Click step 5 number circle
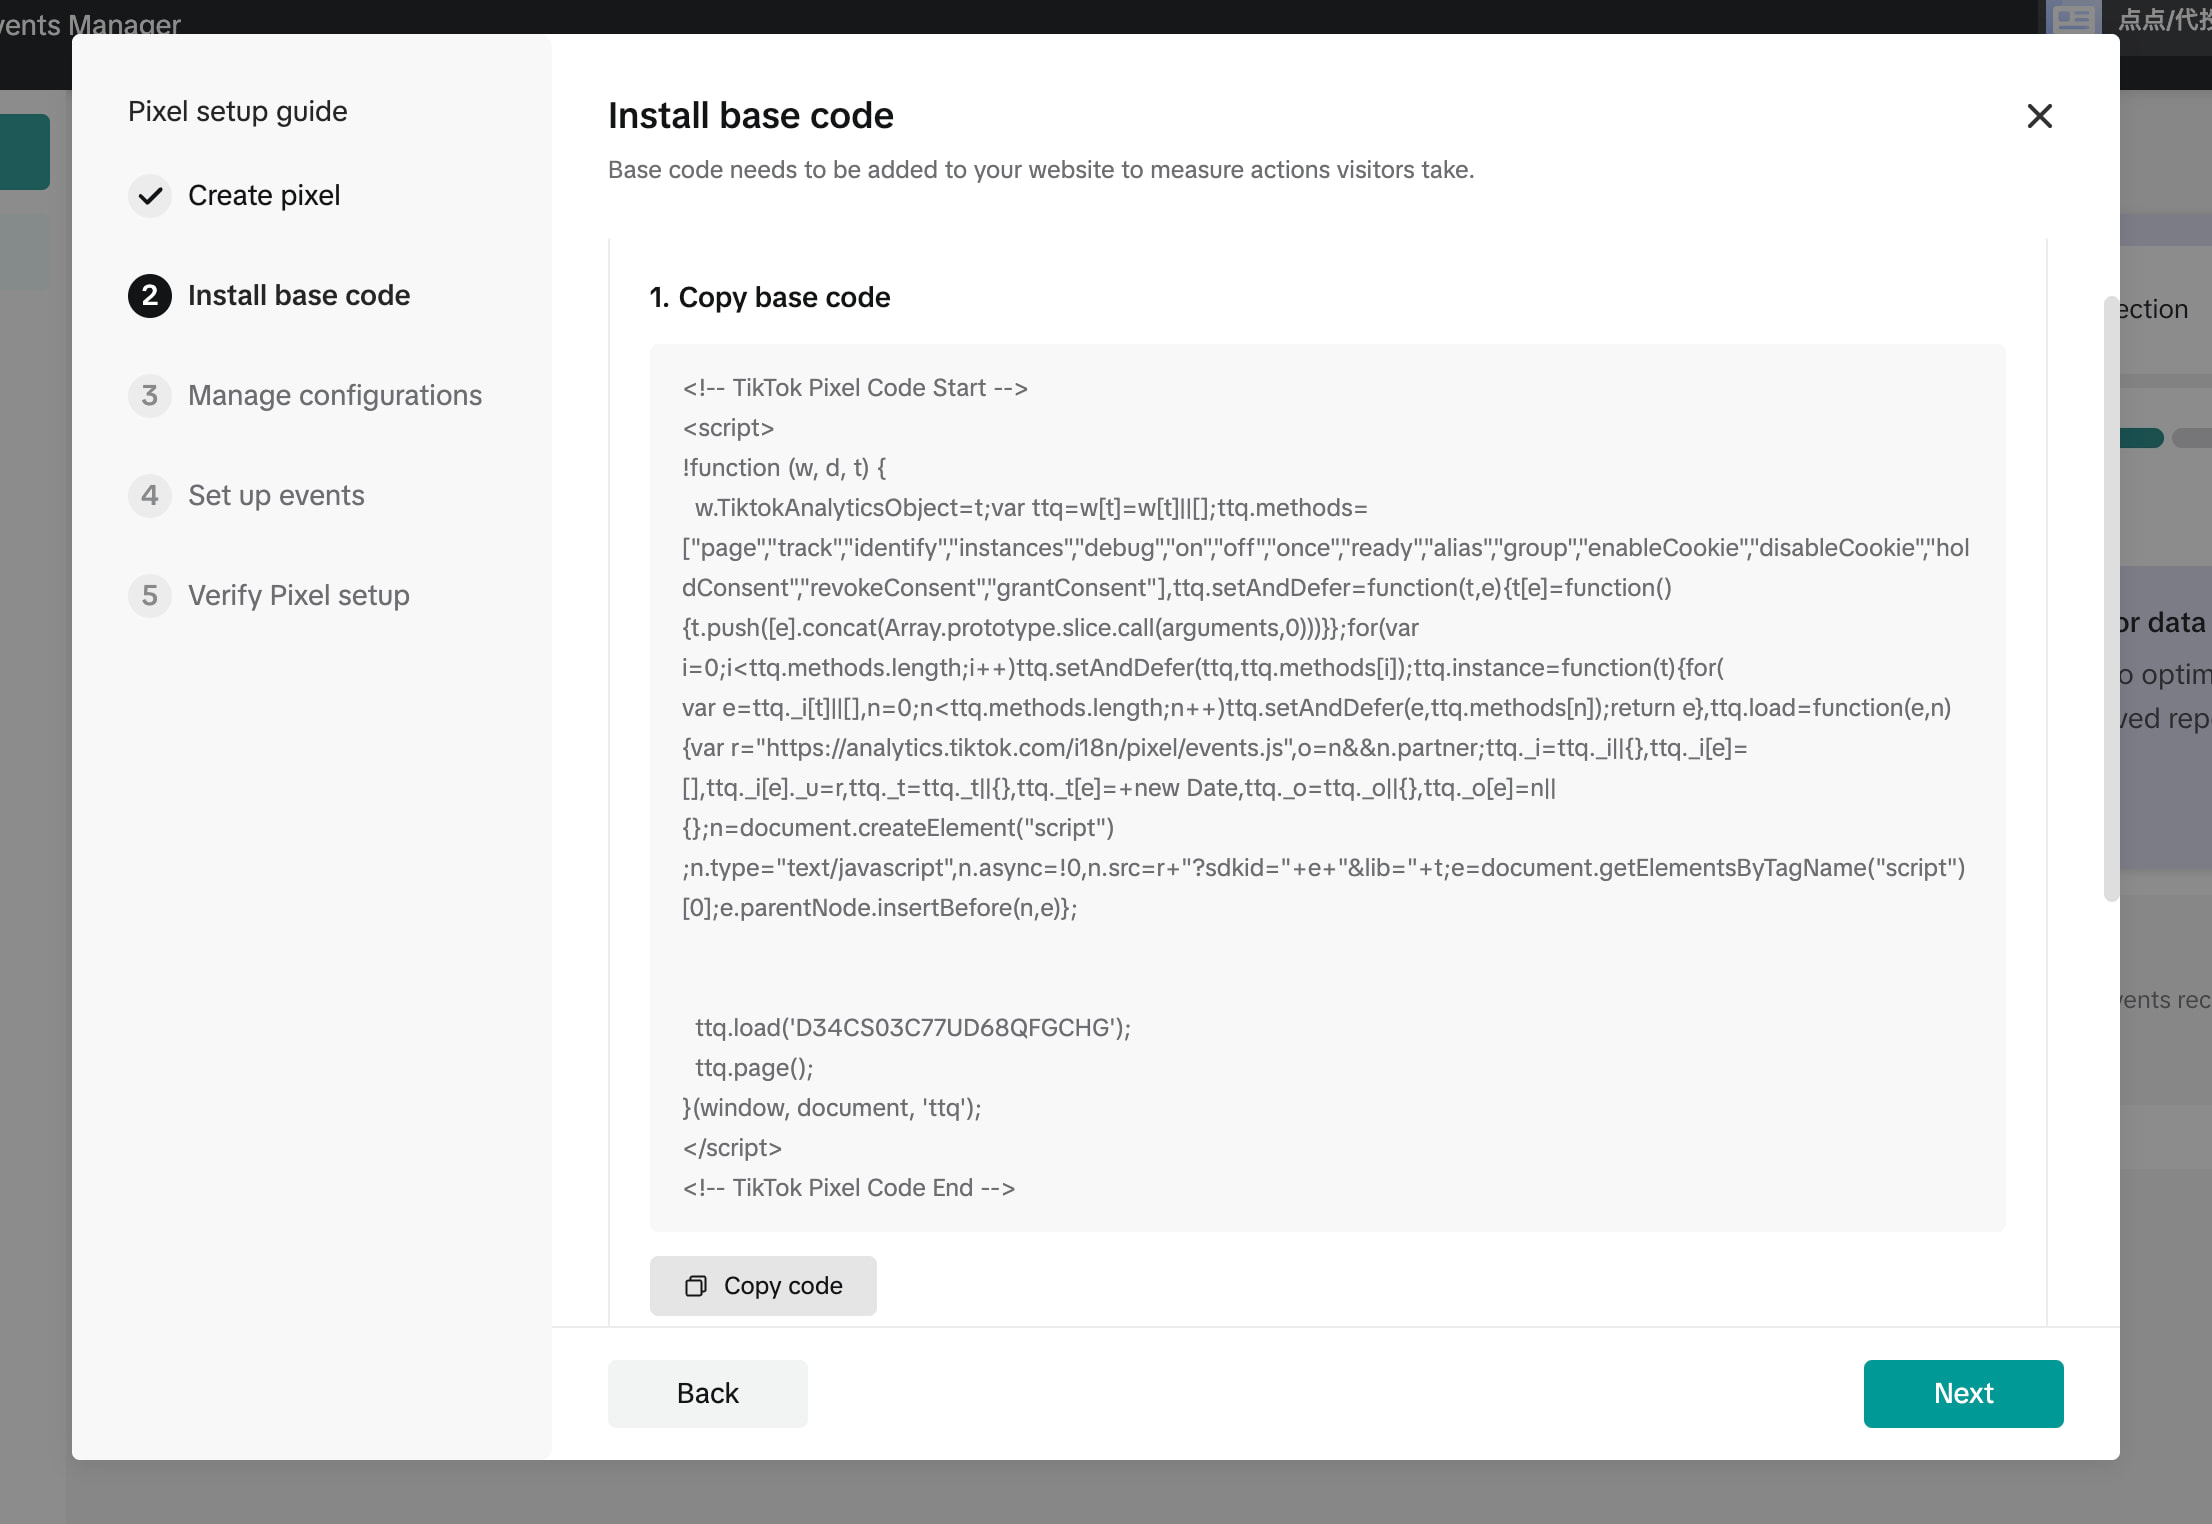2212x1524 pixels. coord(150,596)
